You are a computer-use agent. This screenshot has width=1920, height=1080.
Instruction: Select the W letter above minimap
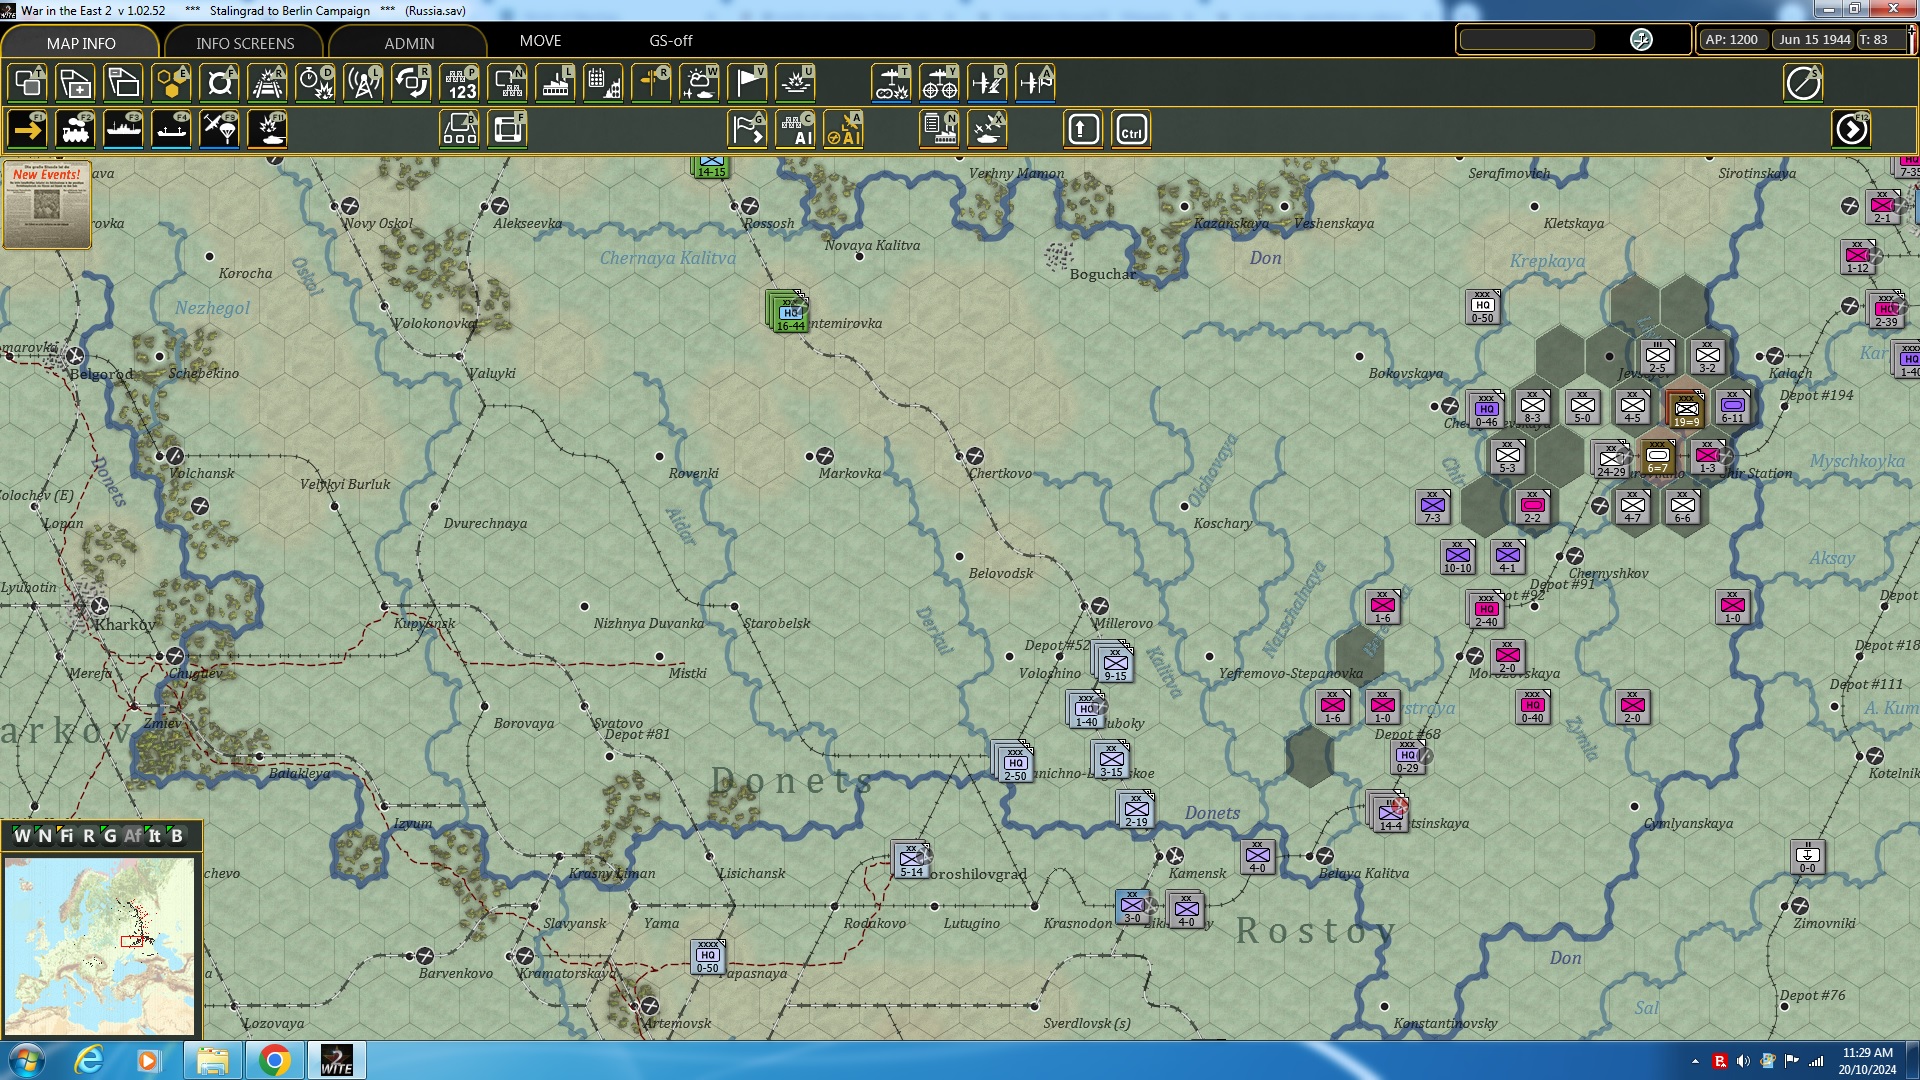point(22,836)
